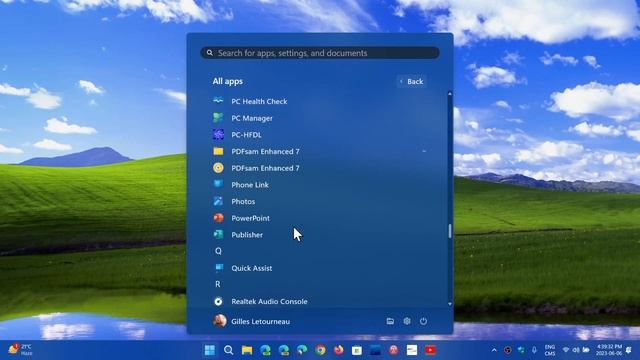The width and height of the screenshot is (640, 360).
Task: Click the R letter section header
Action: (218, 284)
